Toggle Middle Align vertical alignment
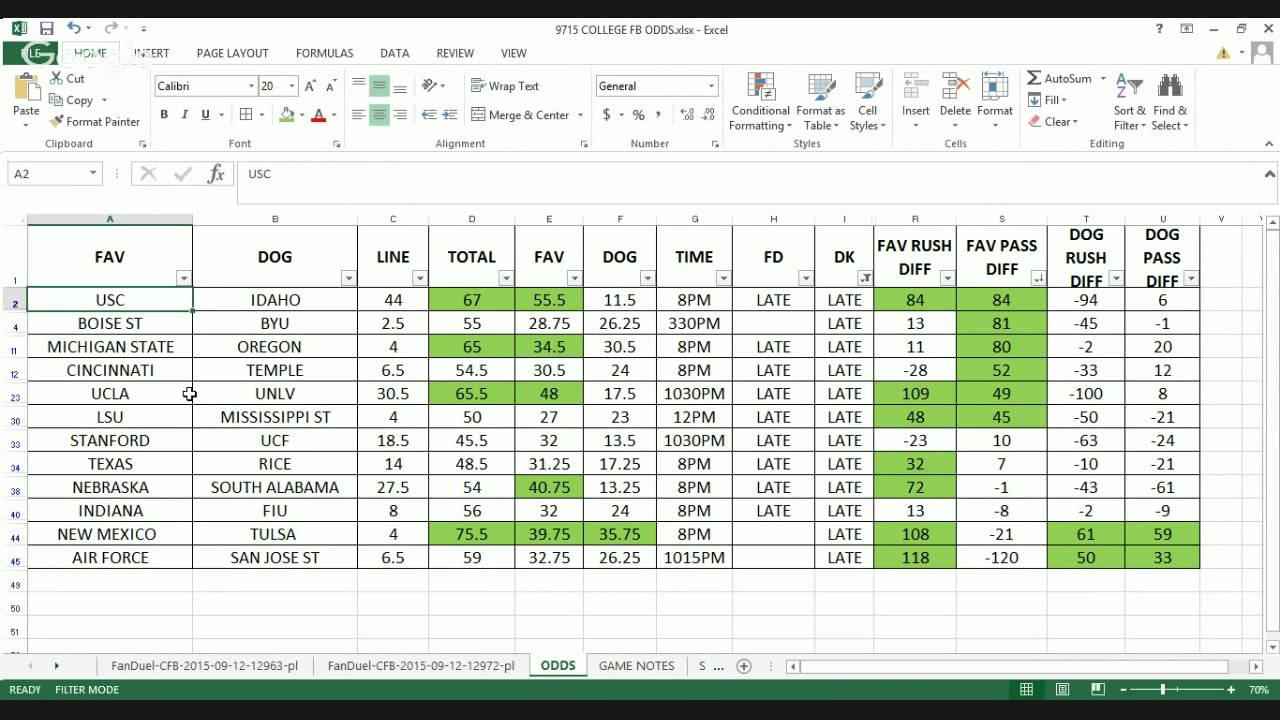The height and width of the screenshot is (720, 1280). 379,86
